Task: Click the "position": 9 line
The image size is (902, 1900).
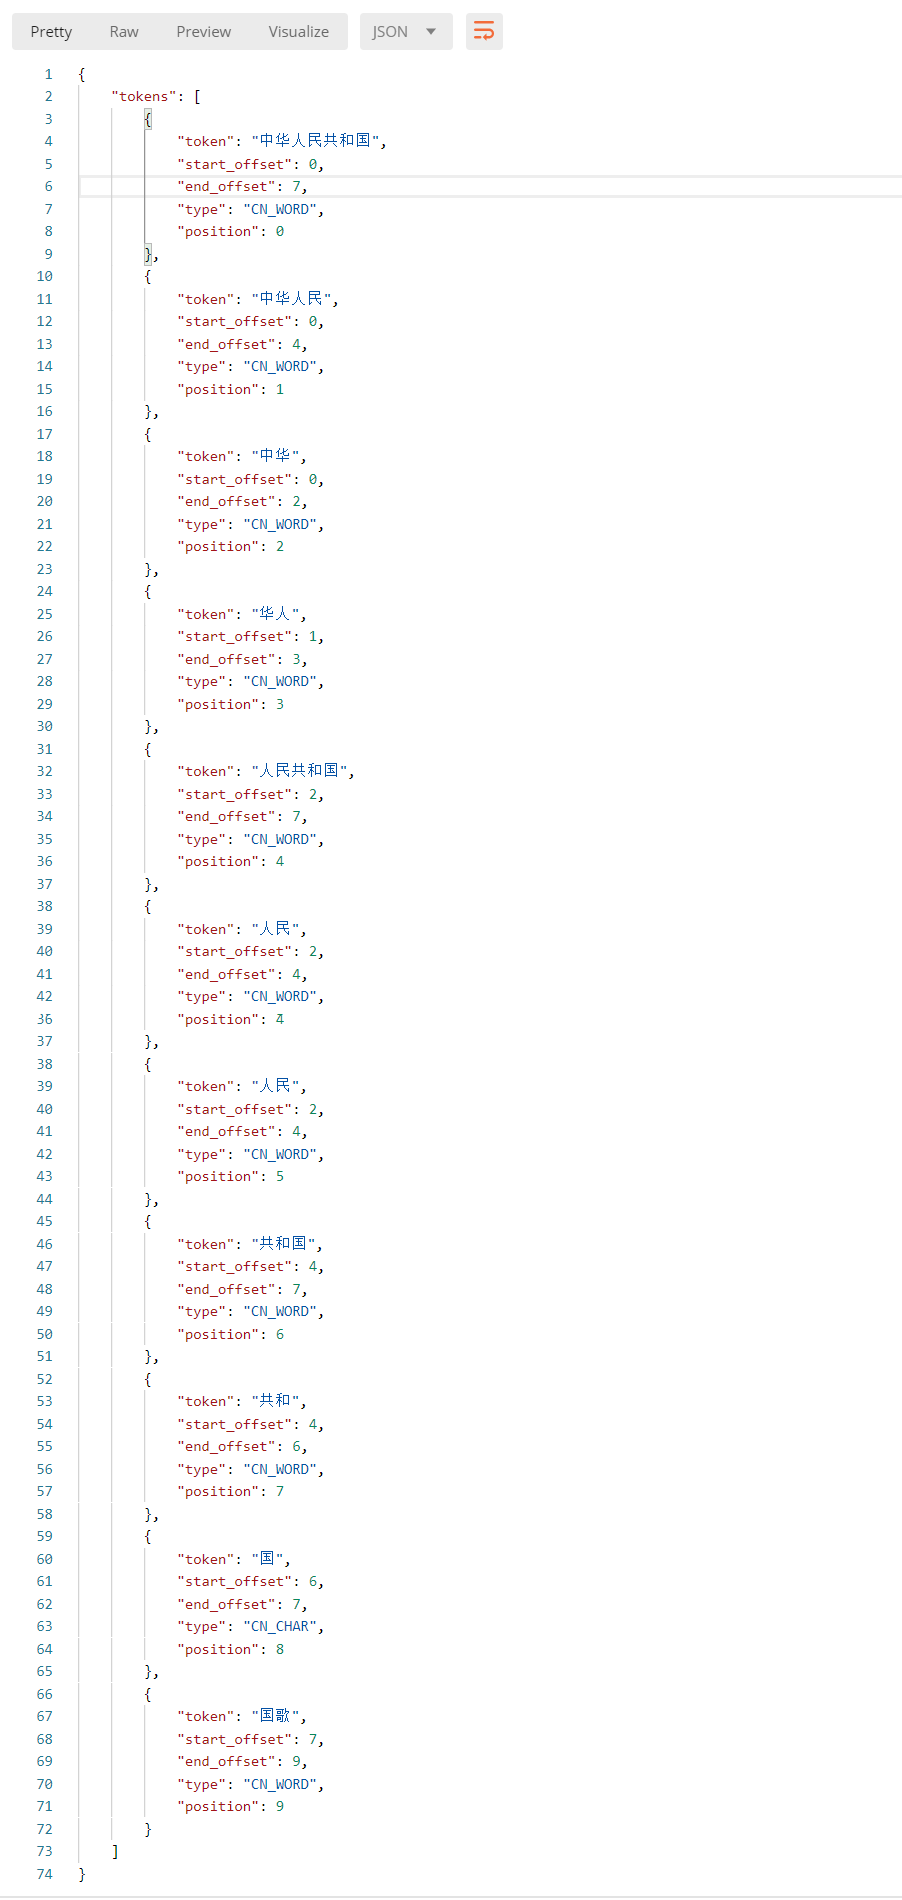Action: coord(231,1806)
